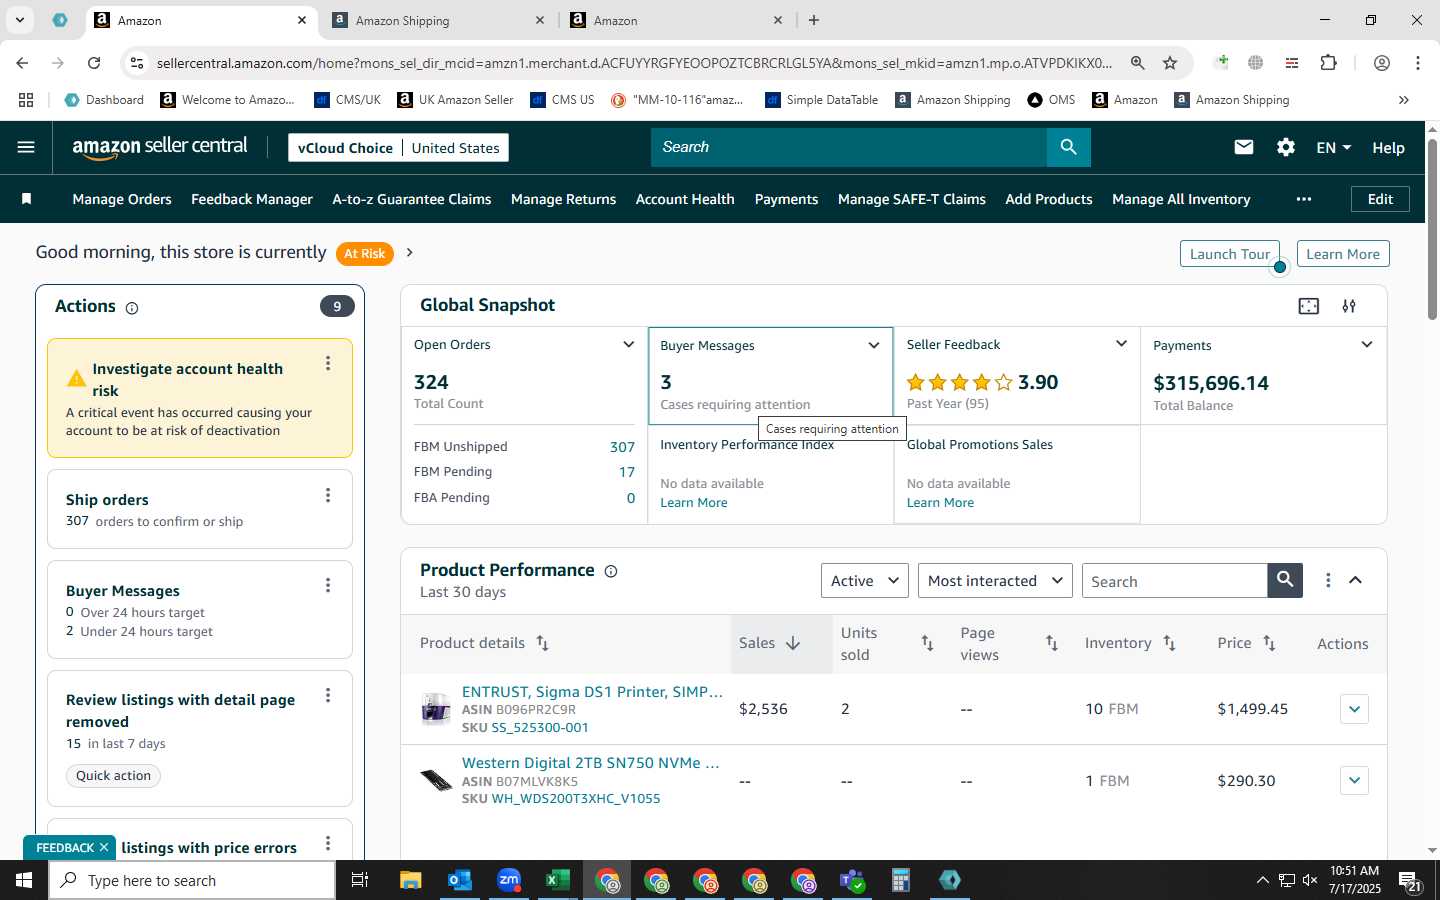Open Product Performance three-dot options menu

point(1328,580)
